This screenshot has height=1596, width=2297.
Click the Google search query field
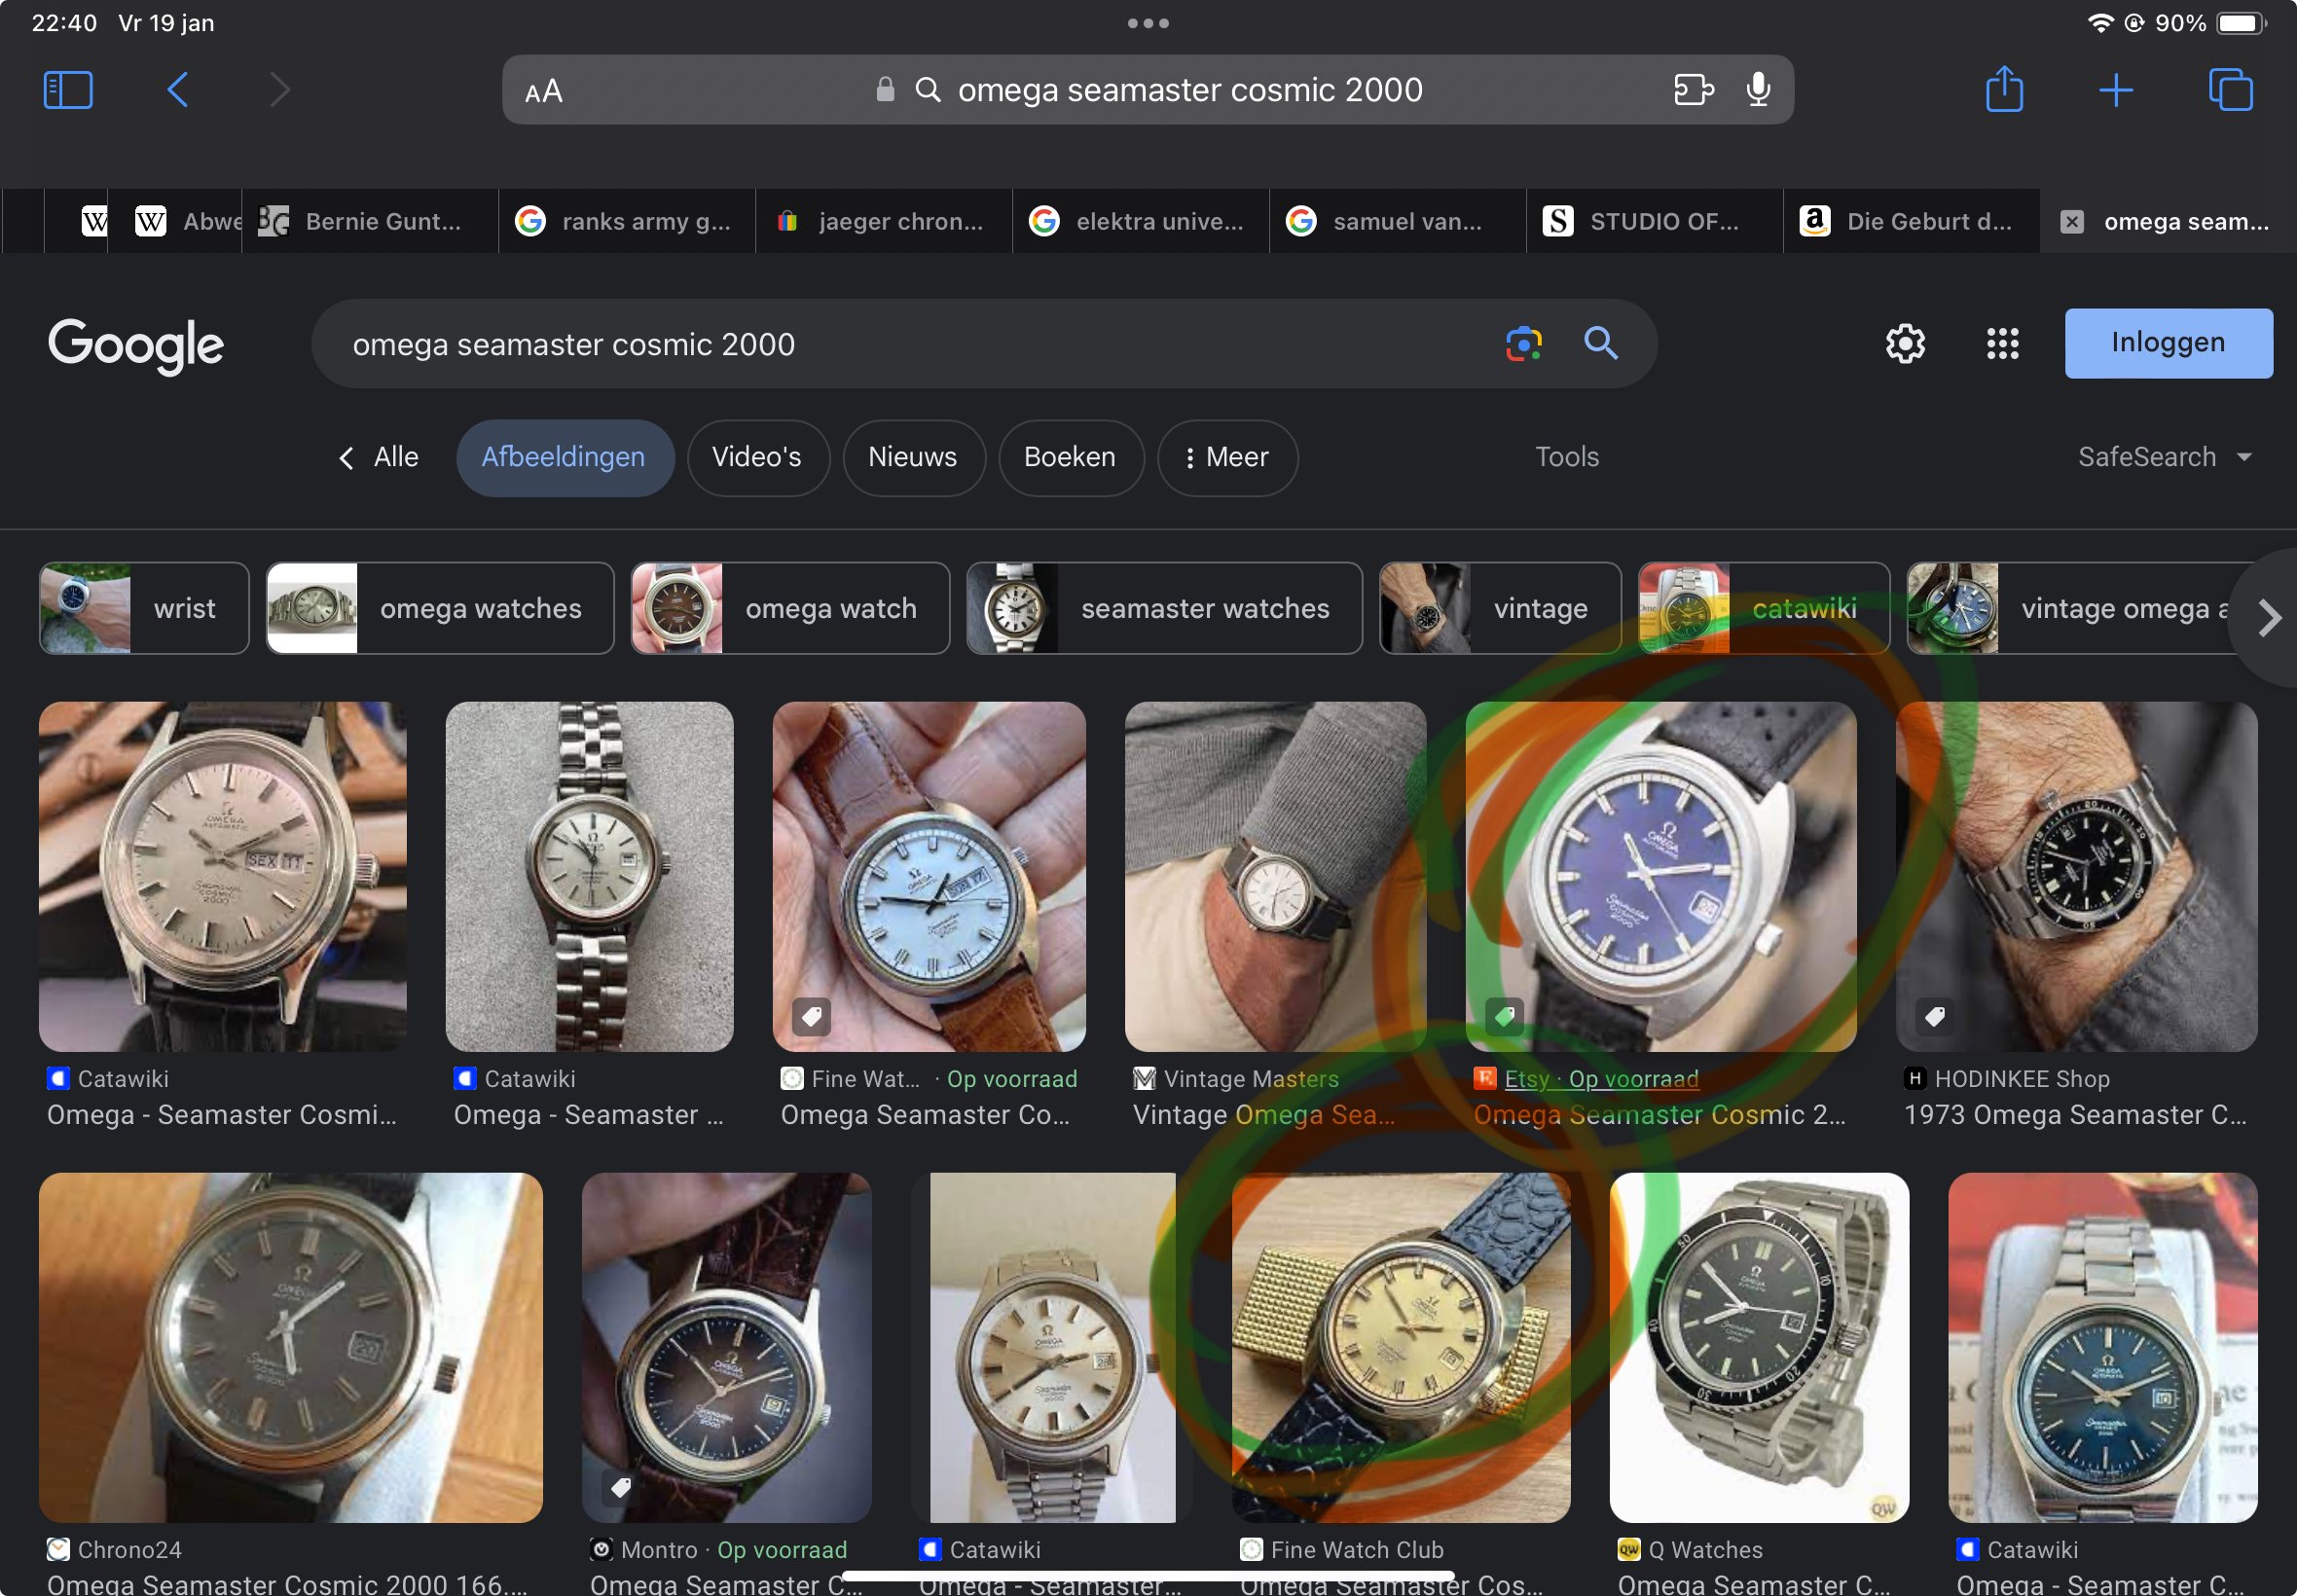(900, 344)
